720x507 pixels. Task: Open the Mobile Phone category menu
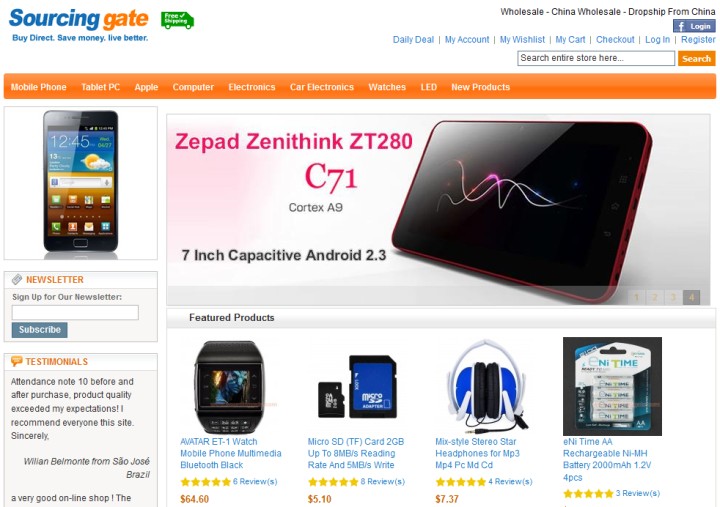coord(39,87)
